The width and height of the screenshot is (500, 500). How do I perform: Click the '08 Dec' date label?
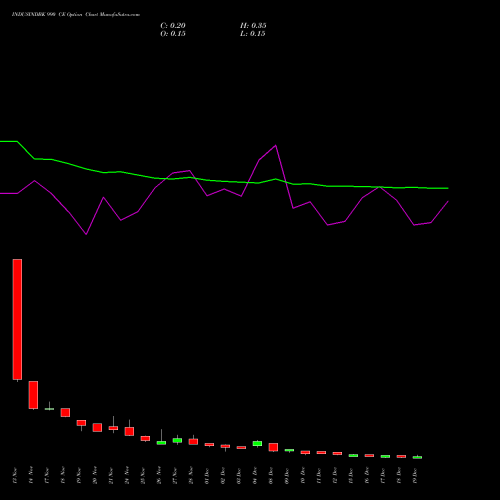point(271,476)
